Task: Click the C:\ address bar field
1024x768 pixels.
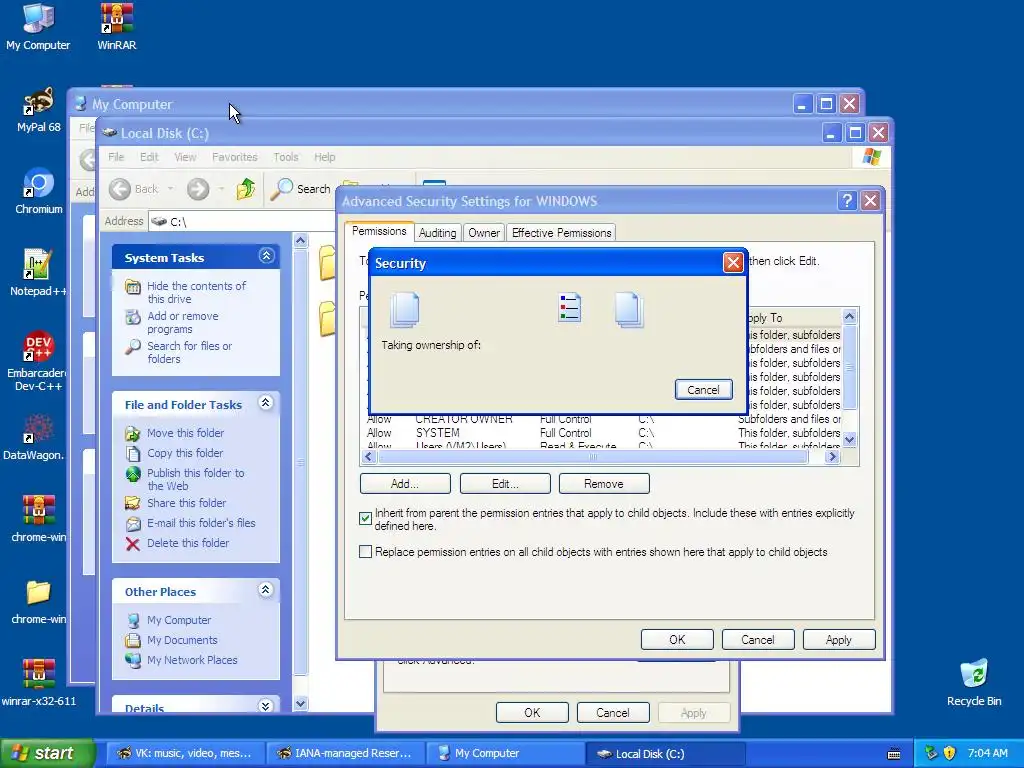Action: [242, 221]
